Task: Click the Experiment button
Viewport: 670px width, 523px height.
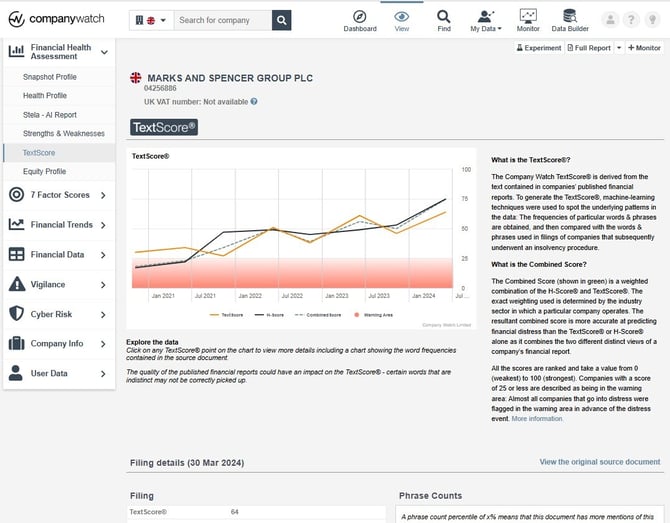Action: click(x=539, y=48)
